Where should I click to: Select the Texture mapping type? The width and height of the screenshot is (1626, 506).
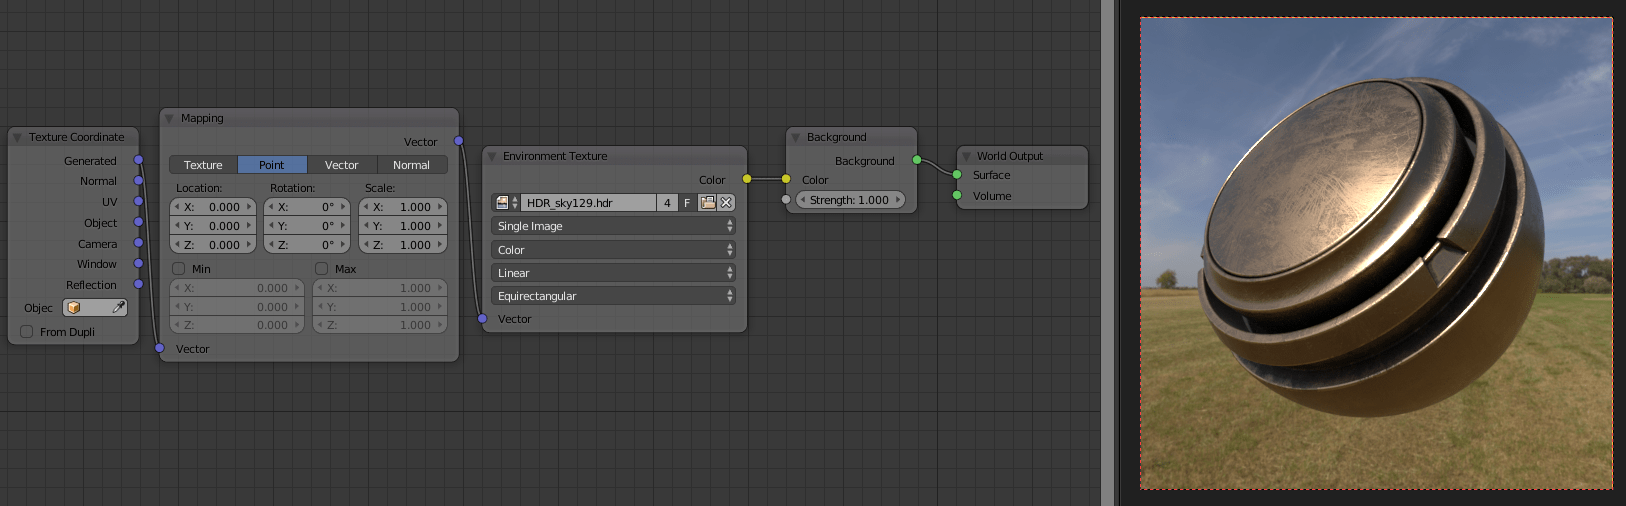coord(203,165)
